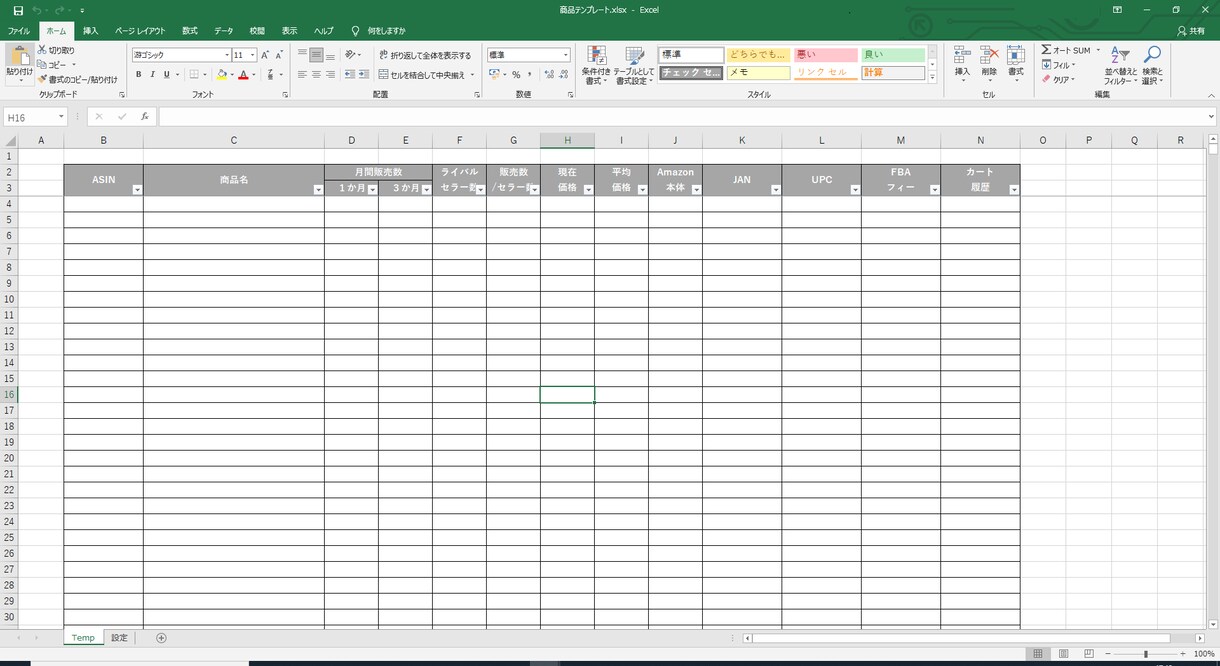Toggle wrap text (折り返して全体を表示する)

[x=425, y=55]
